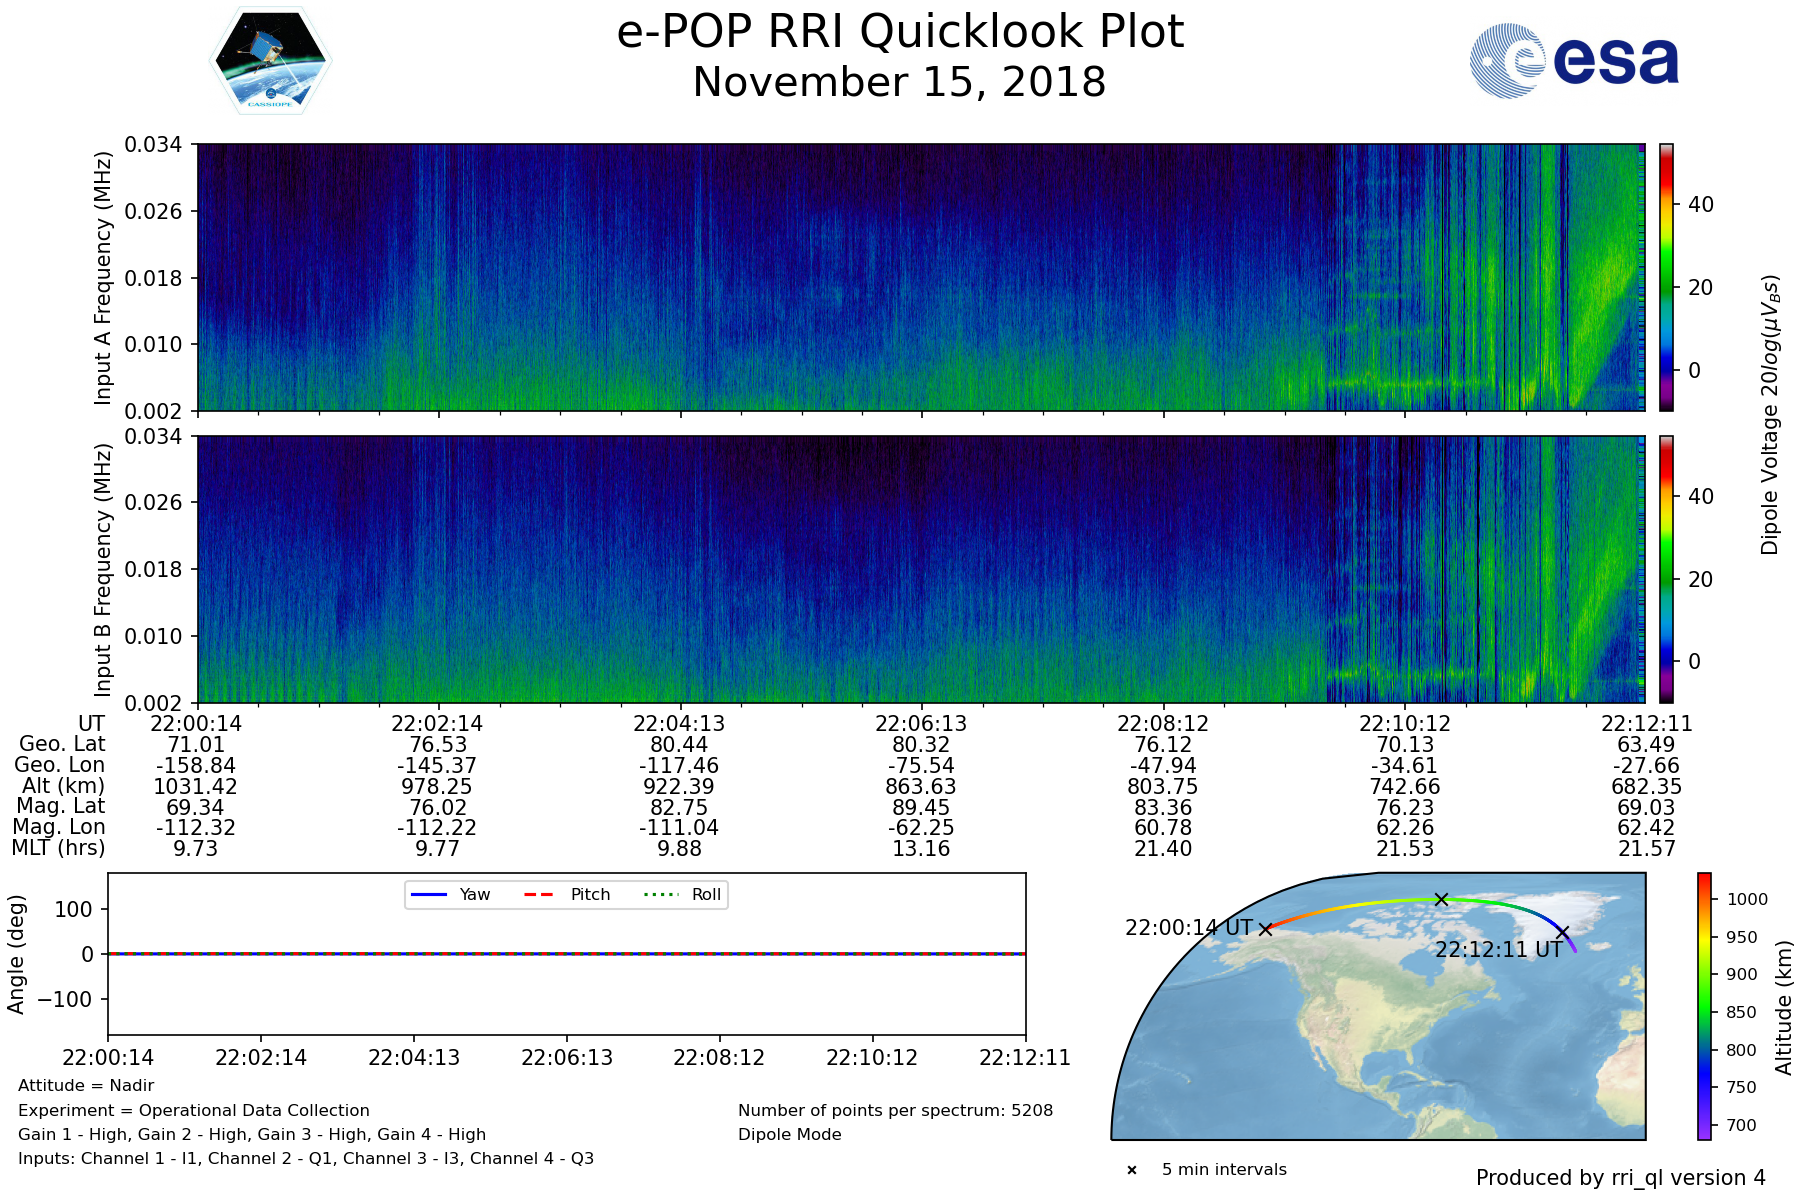Image resolution: width=1800 pixels, height=1200 pixels.
Task: Click the Produced by rri_ql version 4 text
Action: pyautogui.click(x=1620, y=1178)
